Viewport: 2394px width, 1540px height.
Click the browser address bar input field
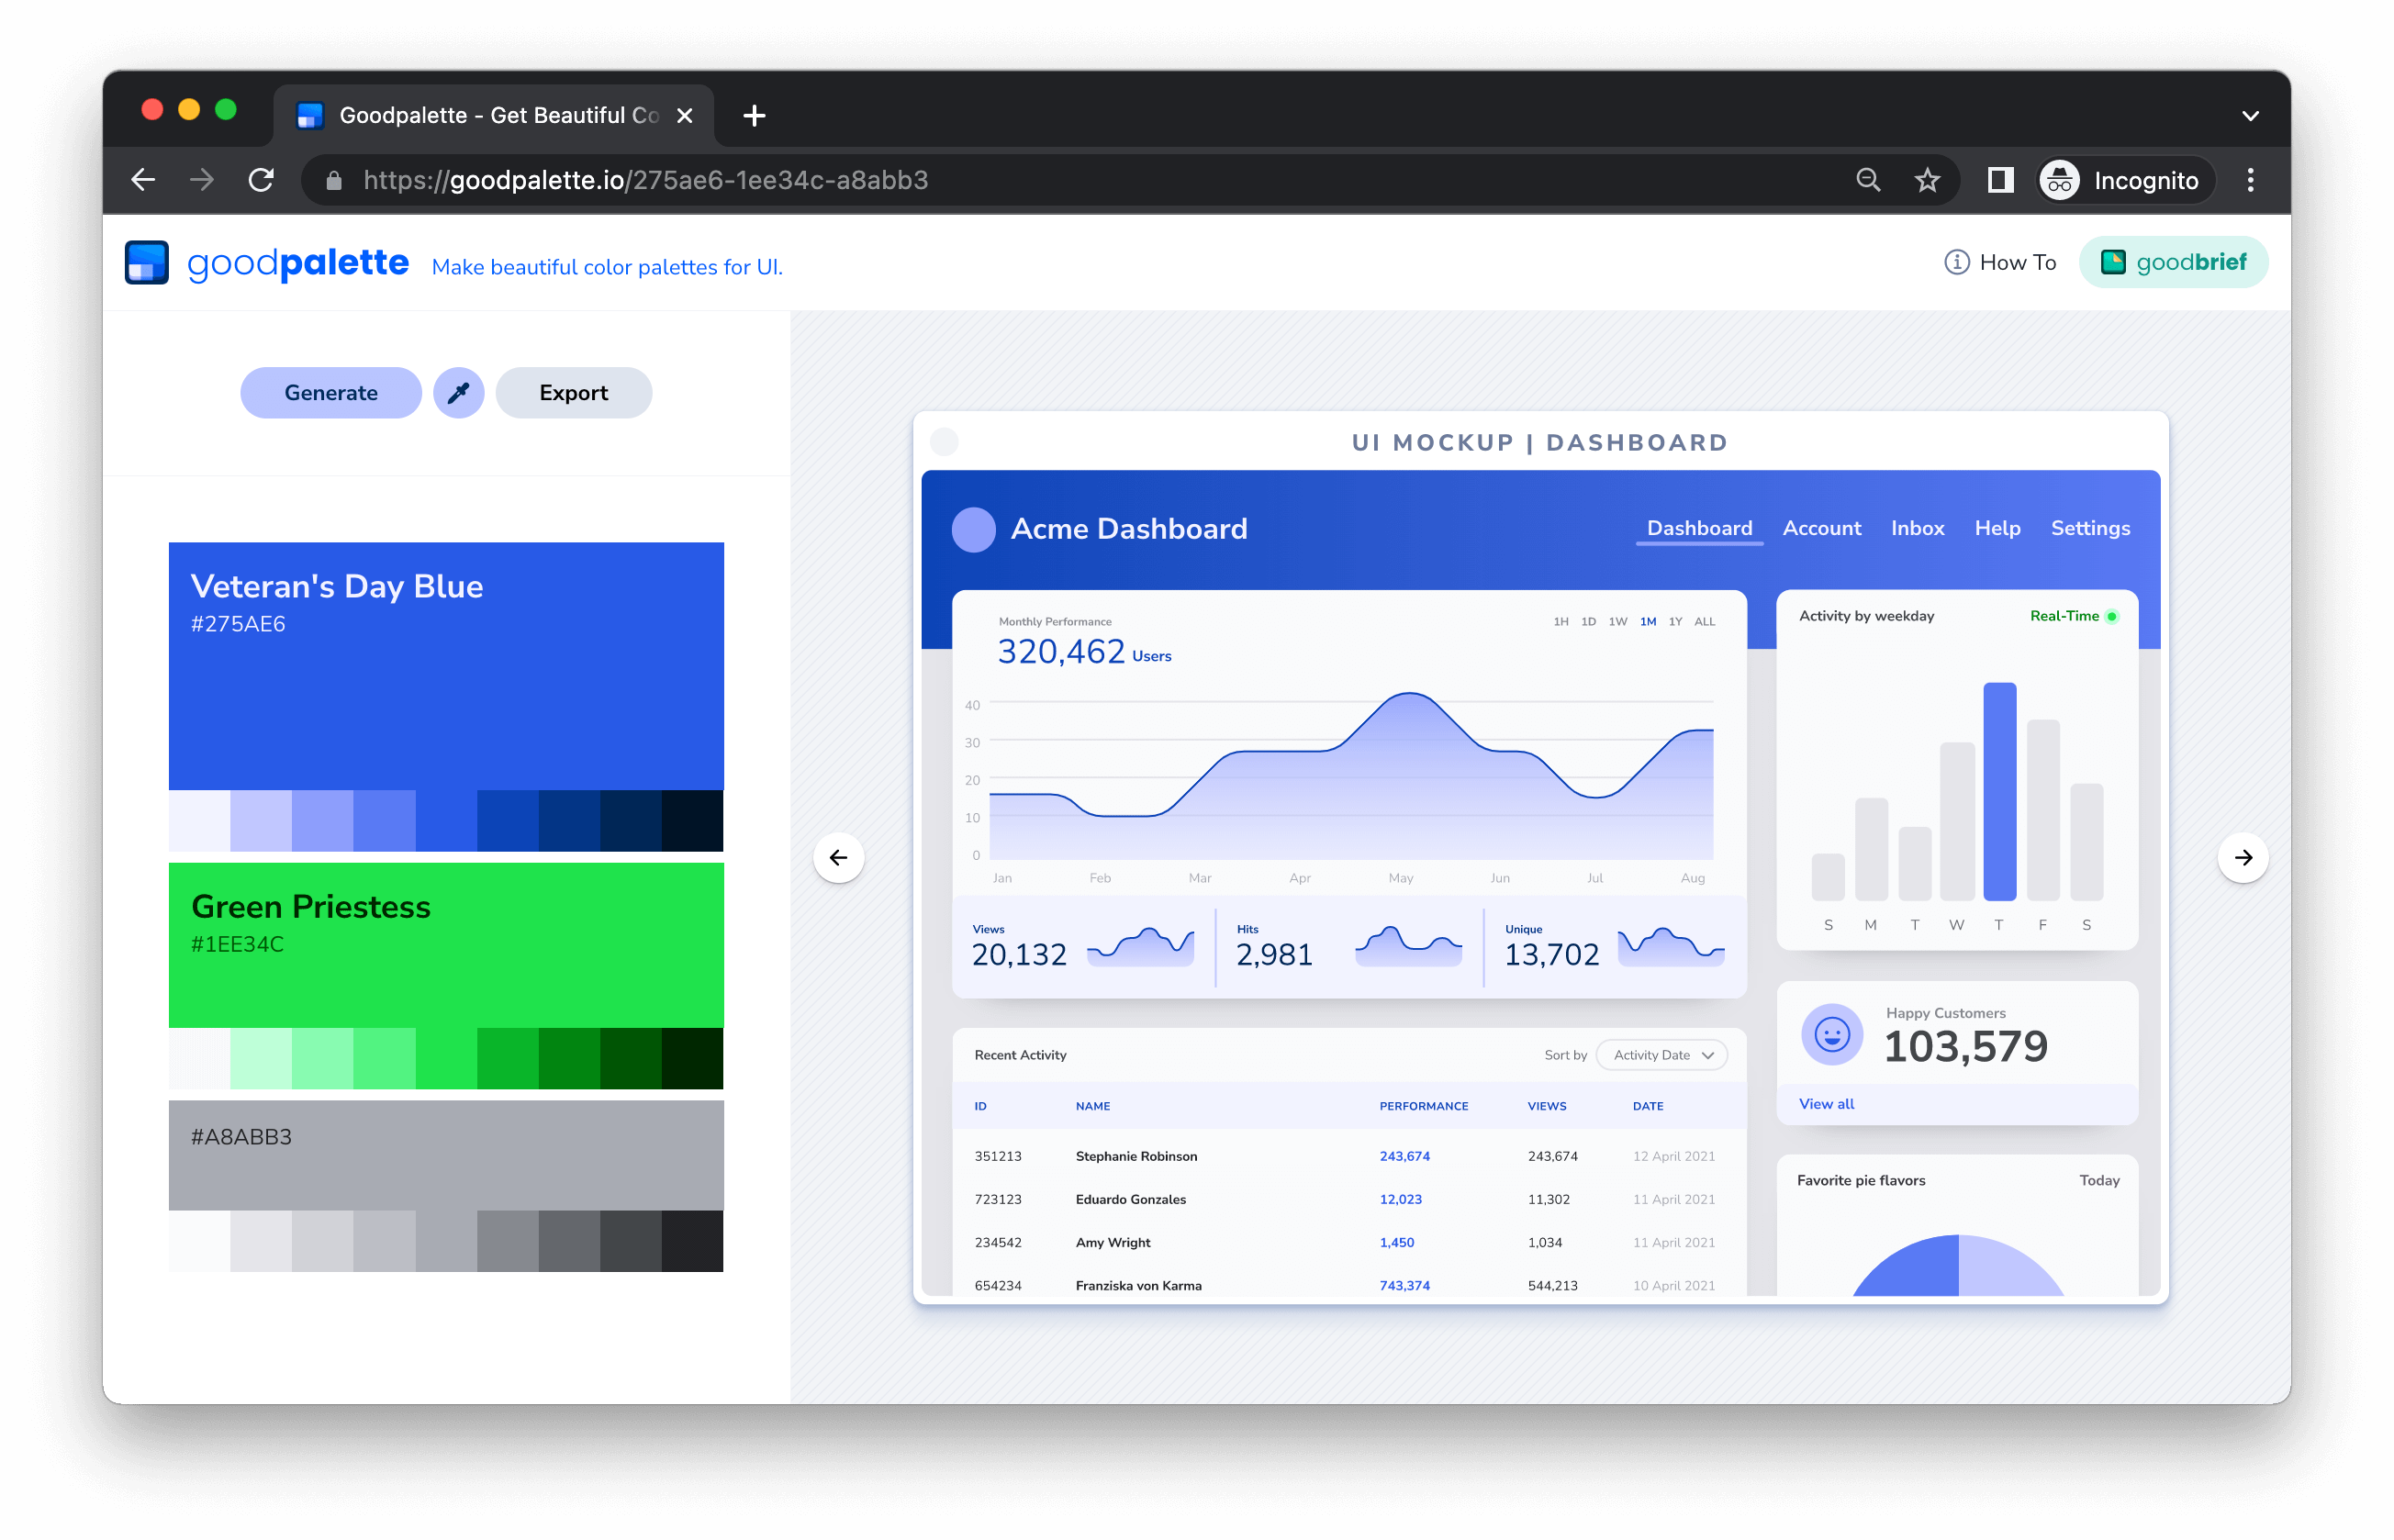1100,180
